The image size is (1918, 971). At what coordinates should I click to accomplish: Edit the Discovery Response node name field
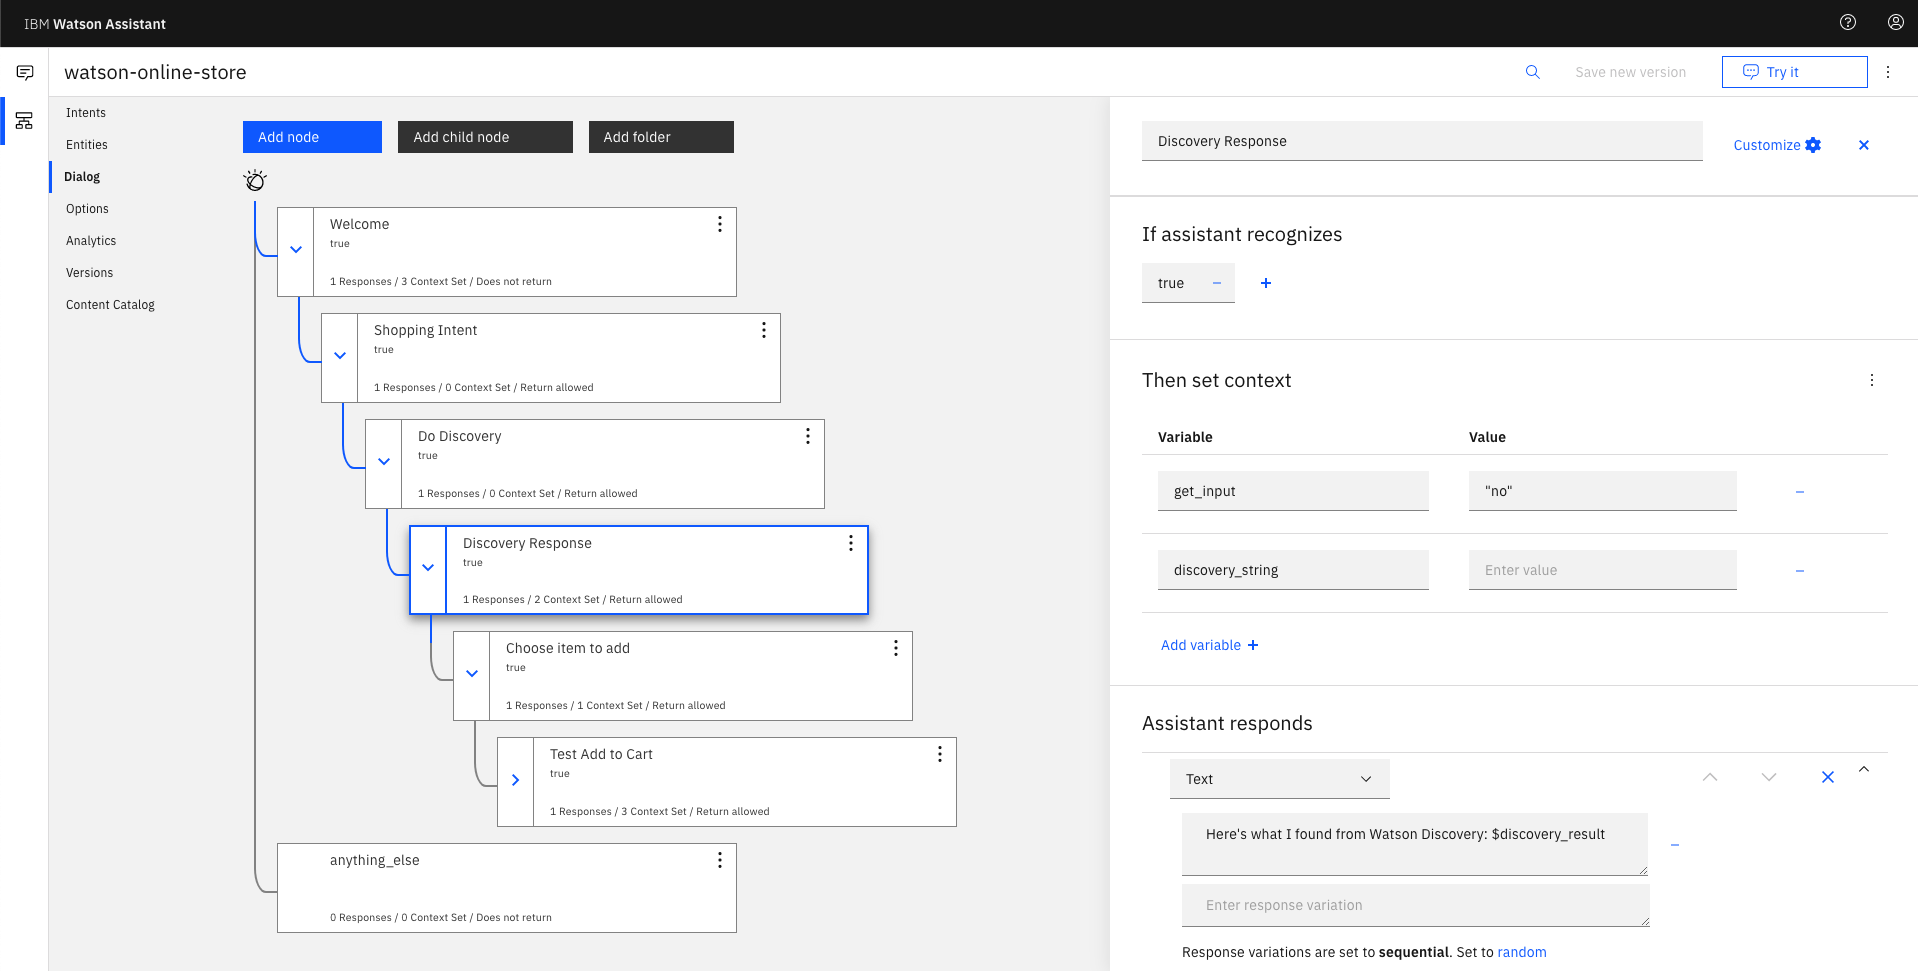[1422, 141]
